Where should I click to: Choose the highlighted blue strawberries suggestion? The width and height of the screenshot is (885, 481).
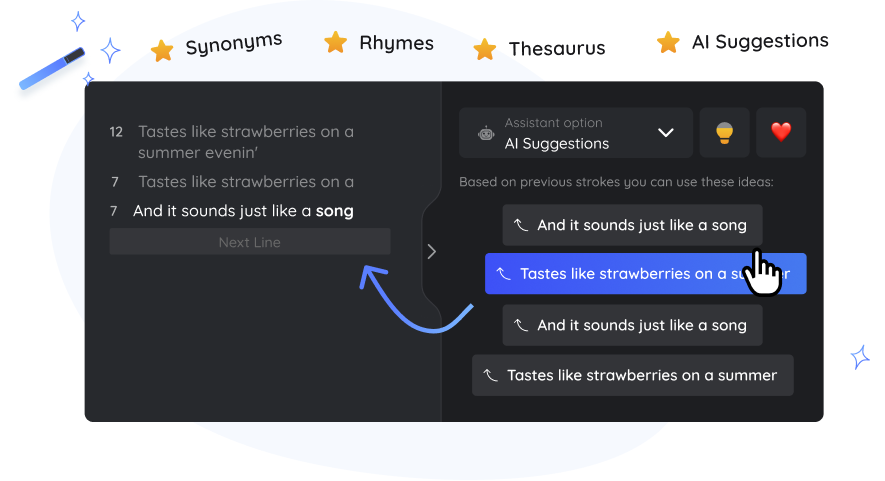646,274
